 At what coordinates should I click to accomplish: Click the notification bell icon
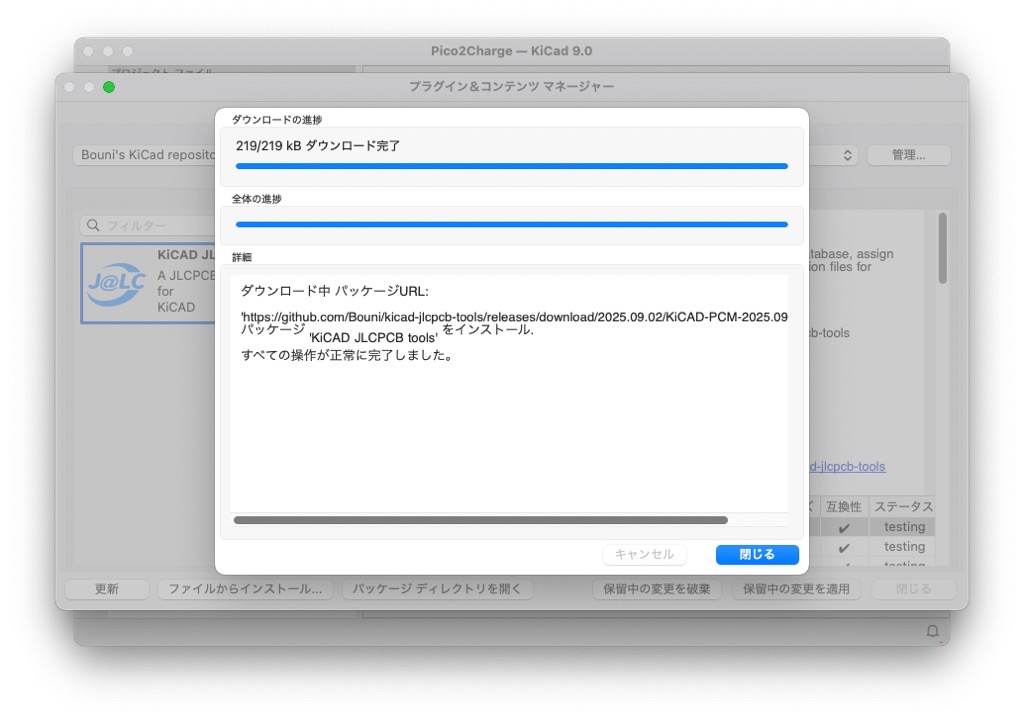tap(932, 631)
